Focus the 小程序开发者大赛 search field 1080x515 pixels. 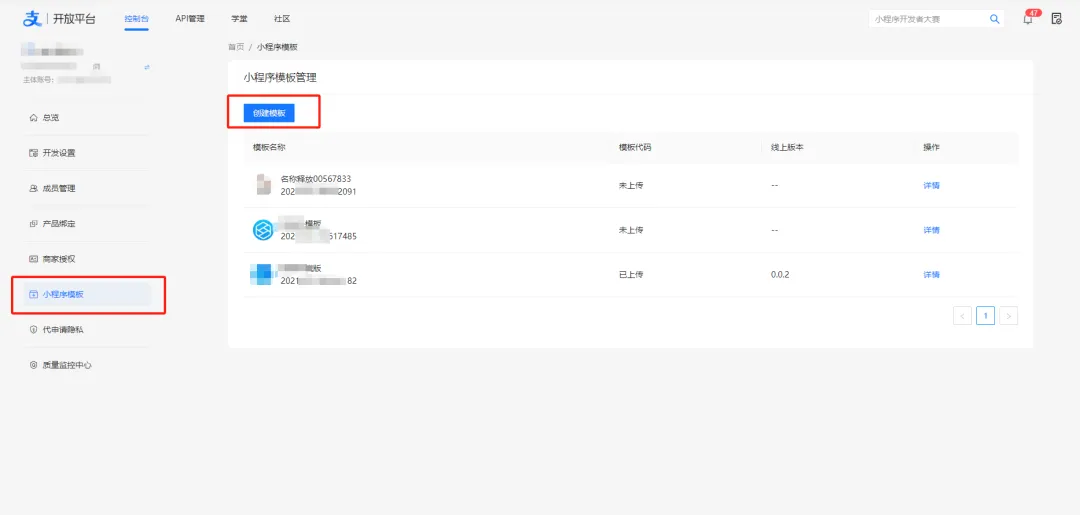928,19
